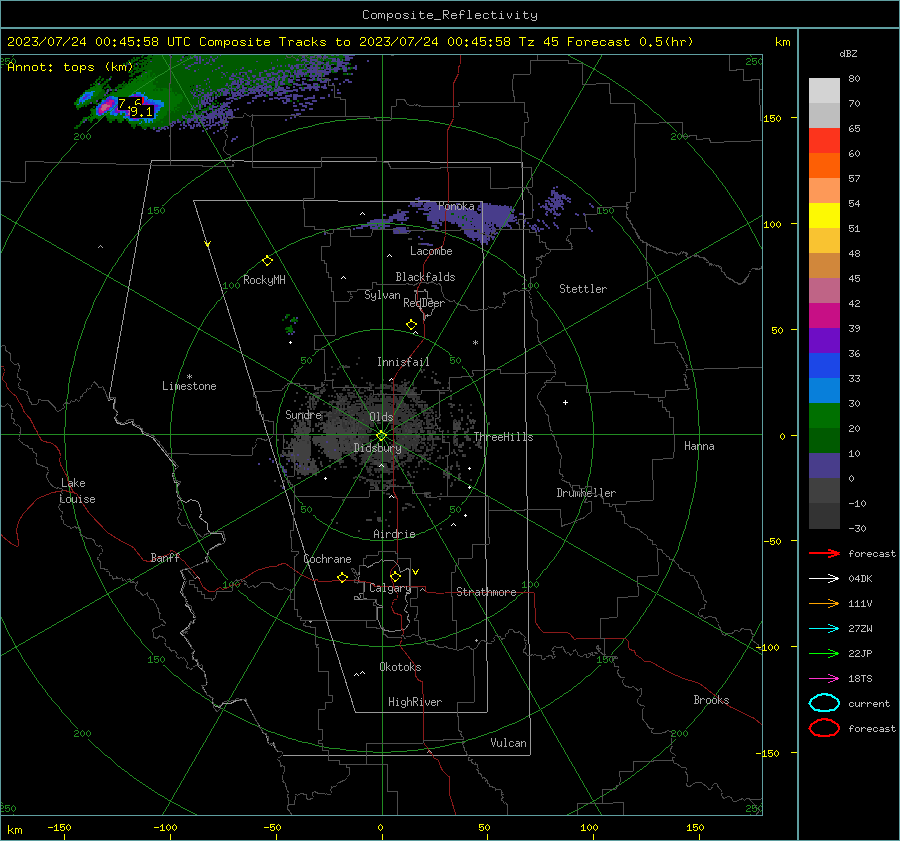The height and width of the screenshot is (841, 900).
Task: Click the red swatch for 60-65 dBZ
Action: click(824, 141)
